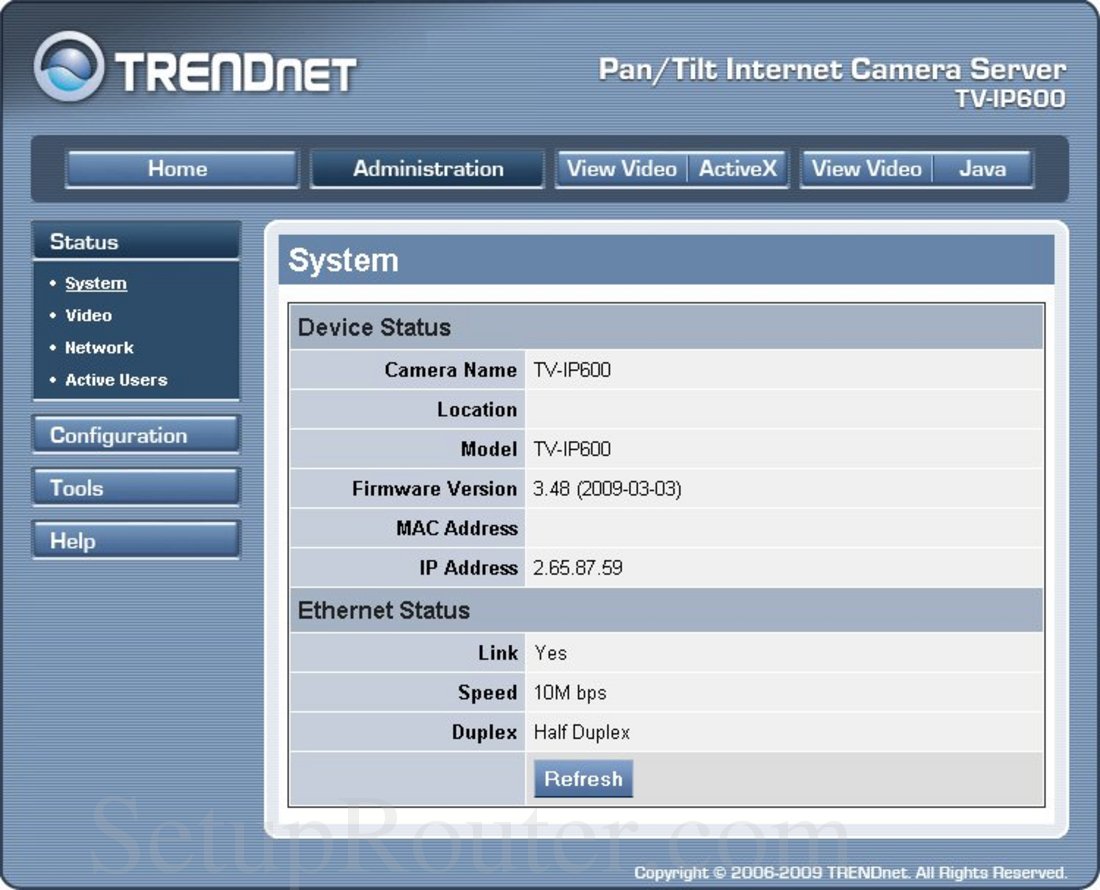Open the Video status page
1100x890 pixels.
pos(88,316)
